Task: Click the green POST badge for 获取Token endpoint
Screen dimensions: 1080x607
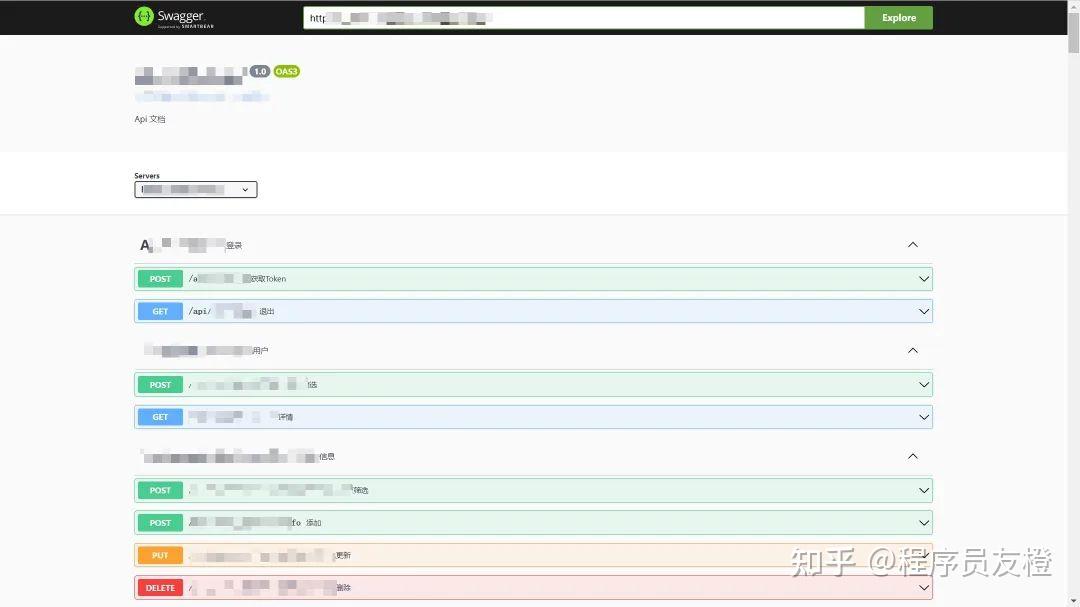Action: pos(158,278)
